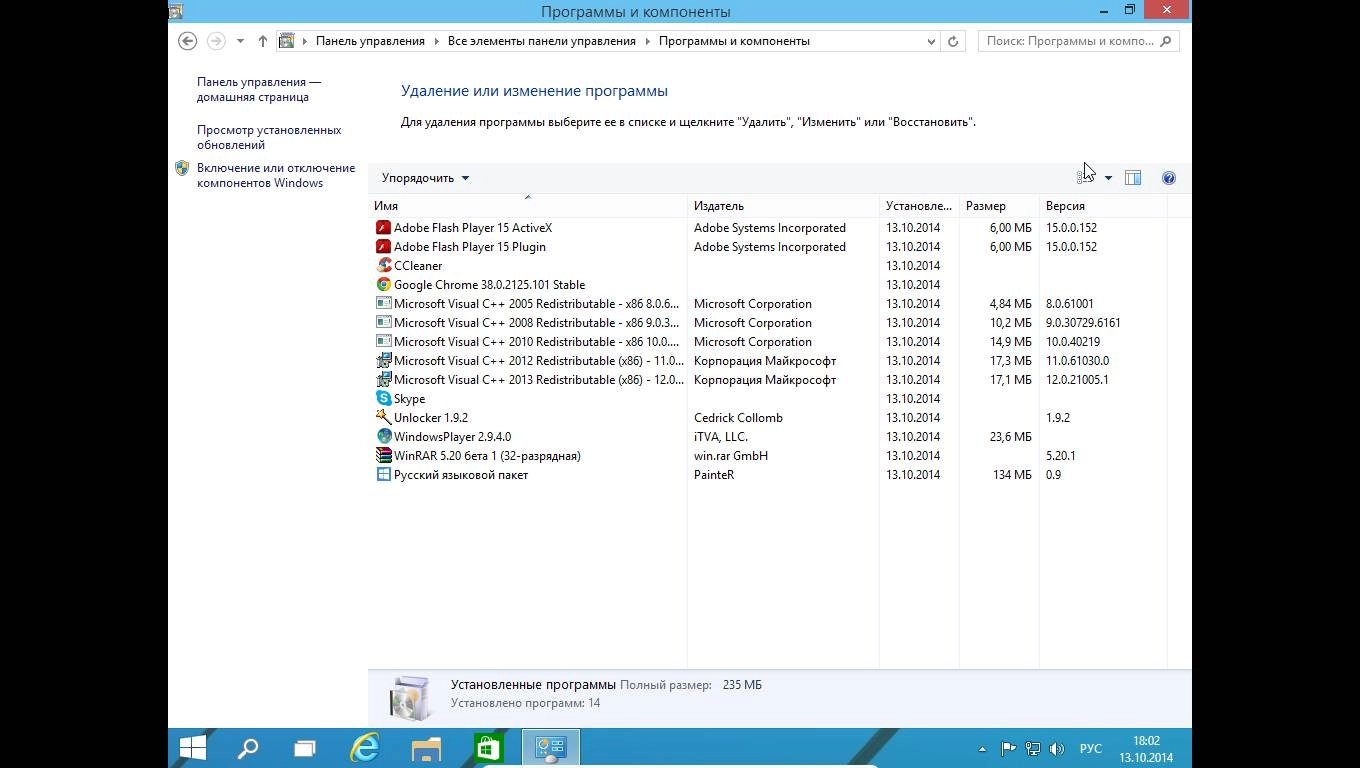Sort by the Версия column header
1360x768 pixels.
point(1103,206)
